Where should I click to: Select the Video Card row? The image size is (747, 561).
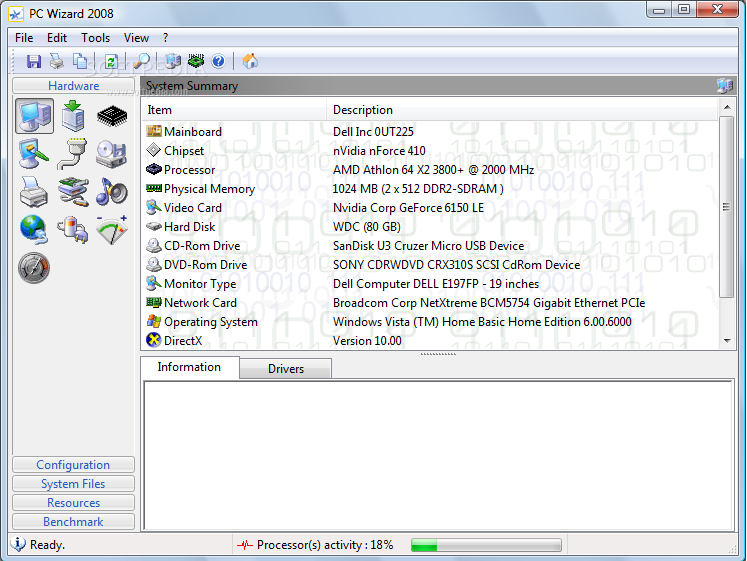point(429,208)
